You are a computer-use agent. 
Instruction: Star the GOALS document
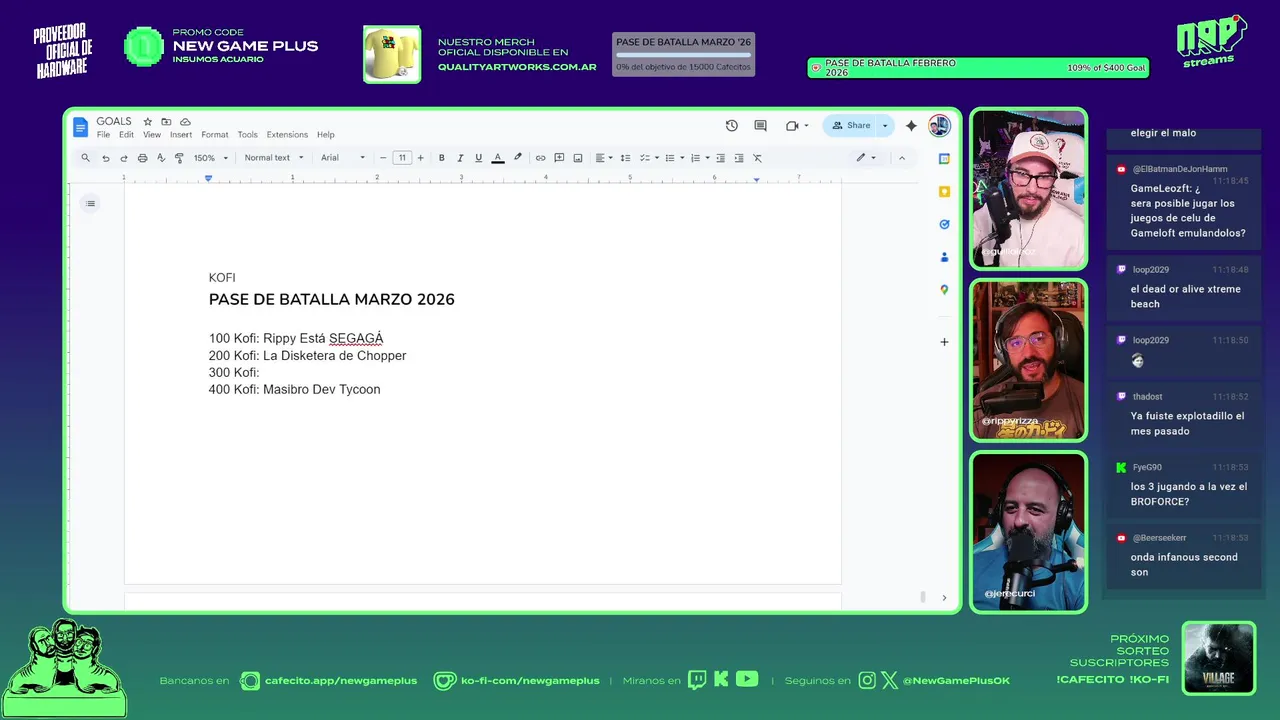148,122
